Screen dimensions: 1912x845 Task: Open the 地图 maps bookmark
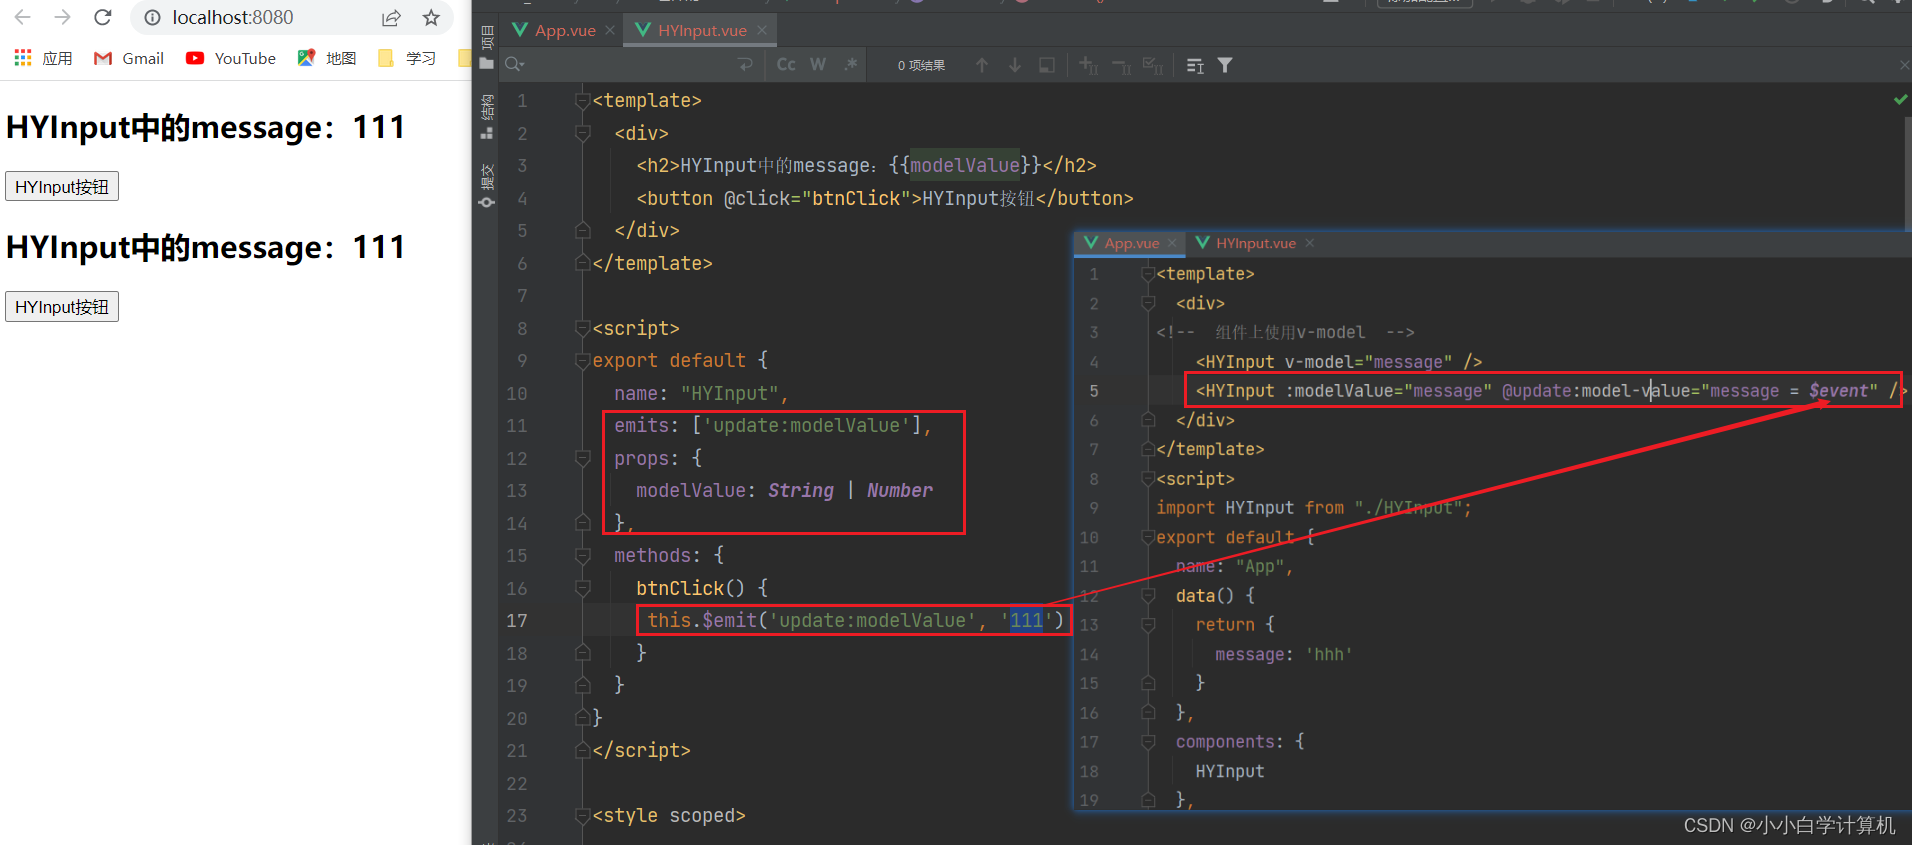pyautogui.click(x=327, y=58)
